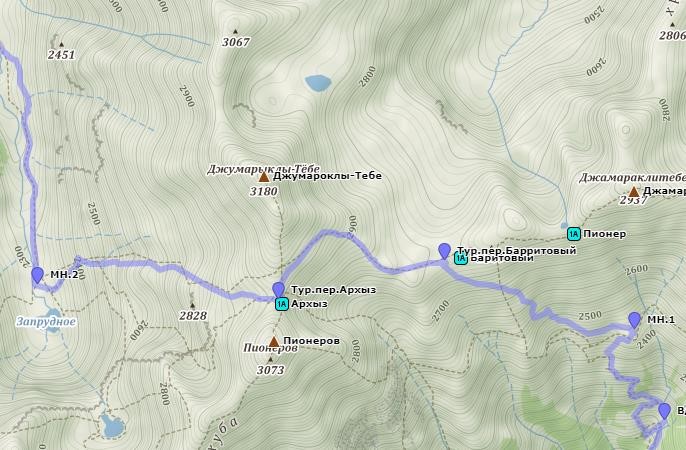Click the 1A badge next to Пионер
This screenshot has width=686, height=450.
(x=574, y=234)
